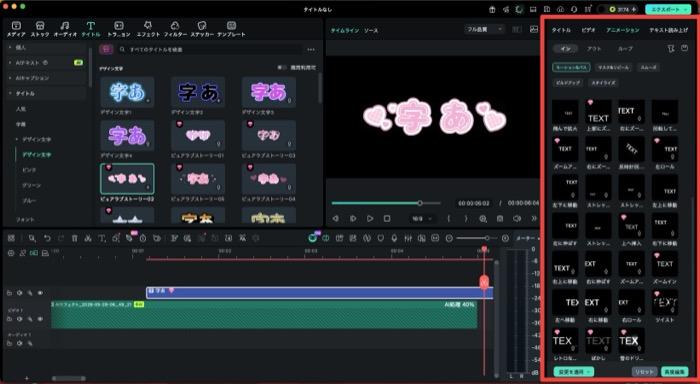Click the timeline horizontal scrollbar
700x384 pixels.
69,379
